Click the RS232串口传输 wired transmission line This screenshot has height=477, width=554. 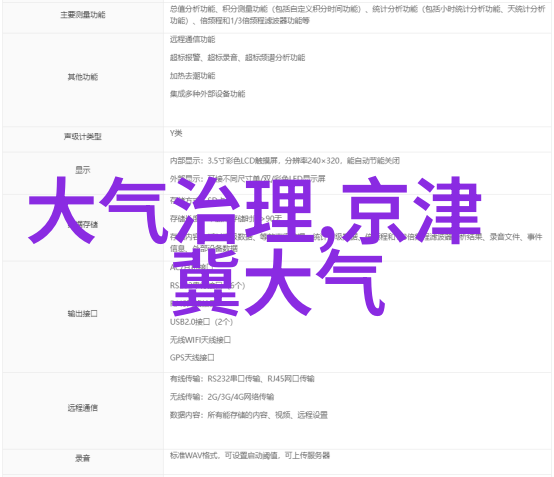(242, 379)
